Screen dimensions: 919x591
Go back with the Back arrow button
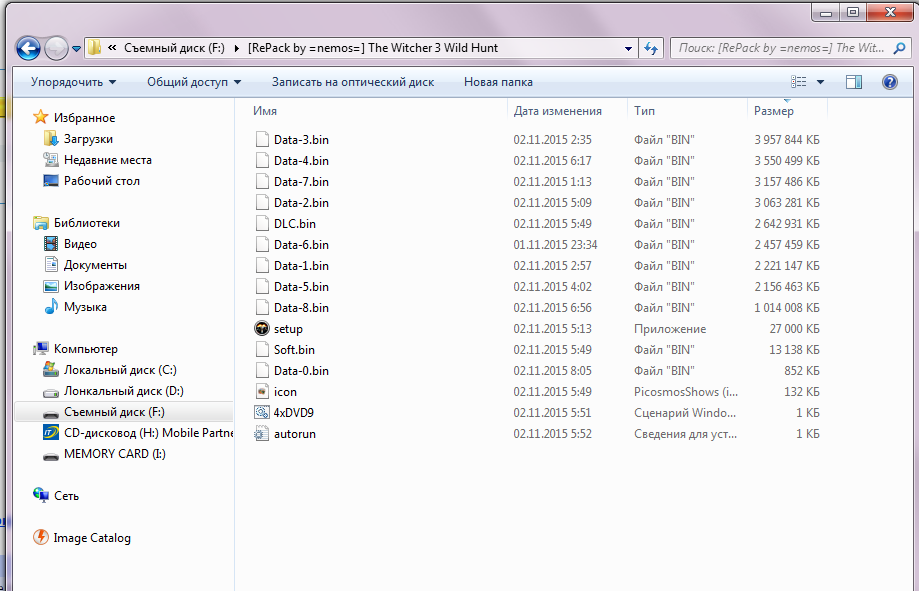(28, 48)
